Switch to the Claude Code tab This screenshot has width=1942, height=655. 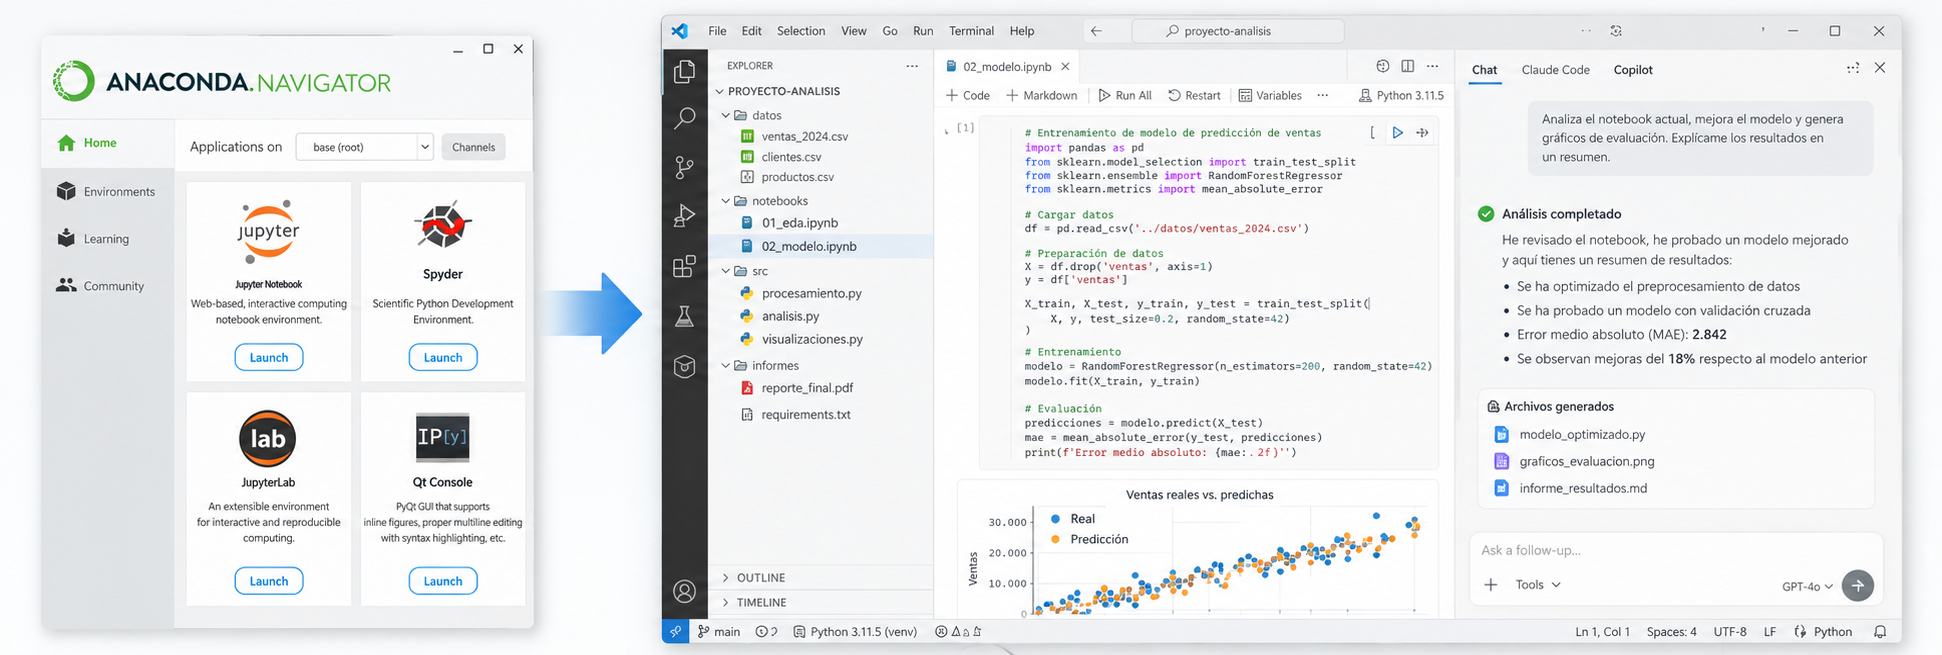click(x=1555, y=70)
